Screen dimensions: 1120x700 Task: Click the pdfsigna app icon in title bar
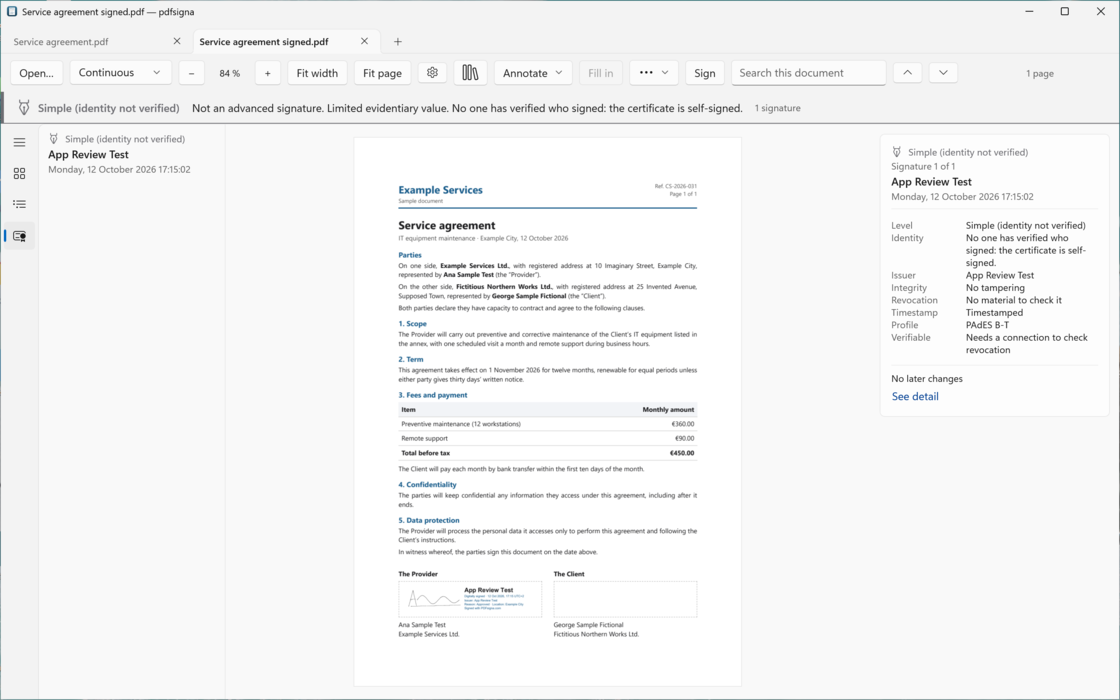11,11
